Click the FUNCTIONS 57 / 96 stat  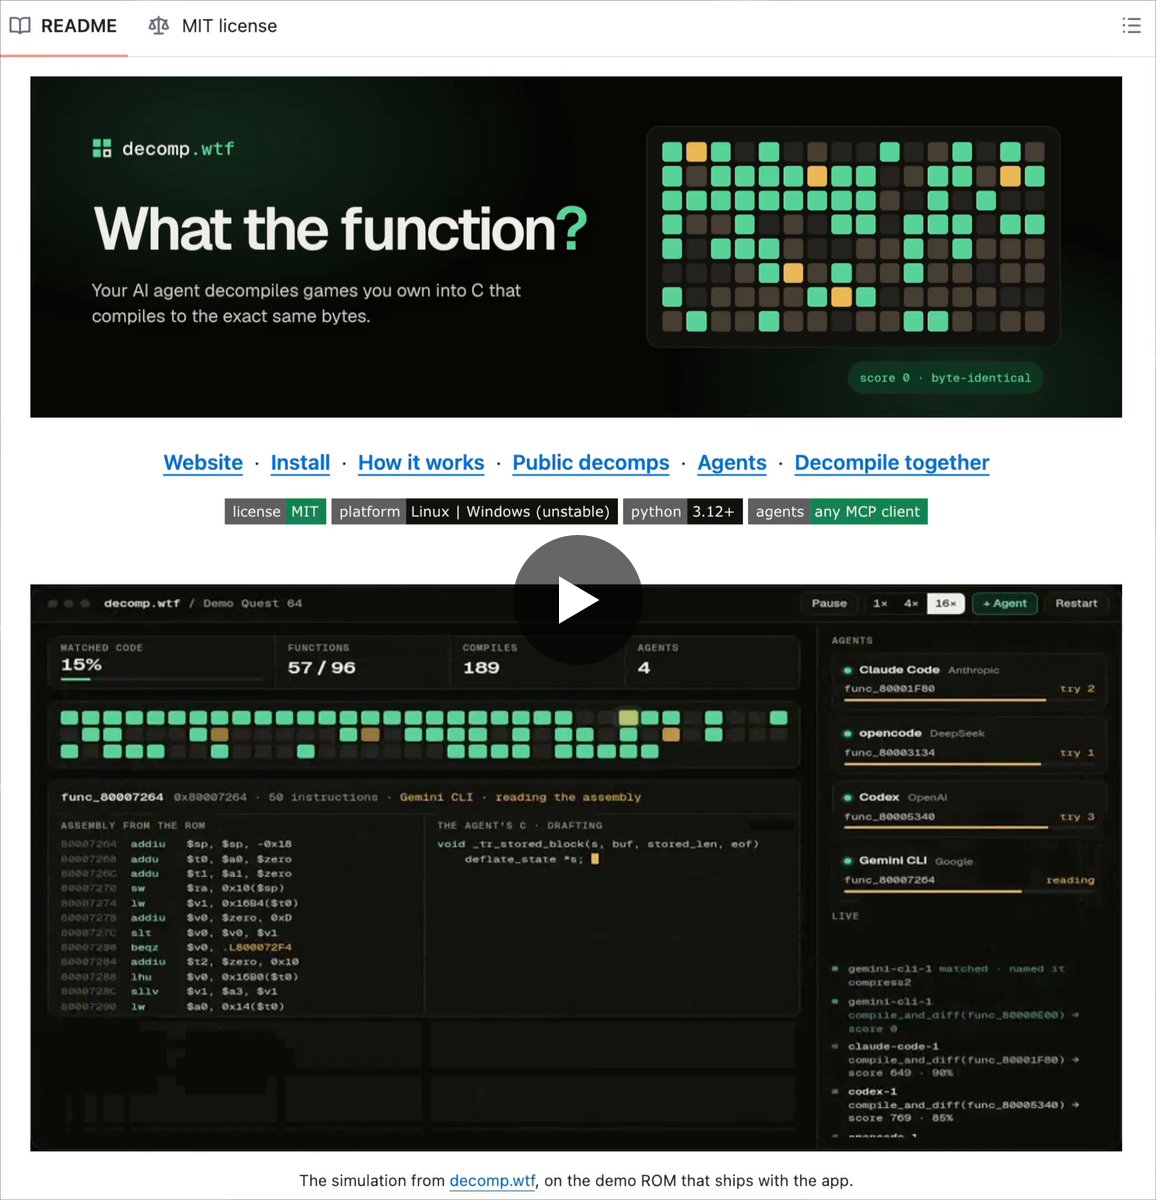(x=362, y=661)
